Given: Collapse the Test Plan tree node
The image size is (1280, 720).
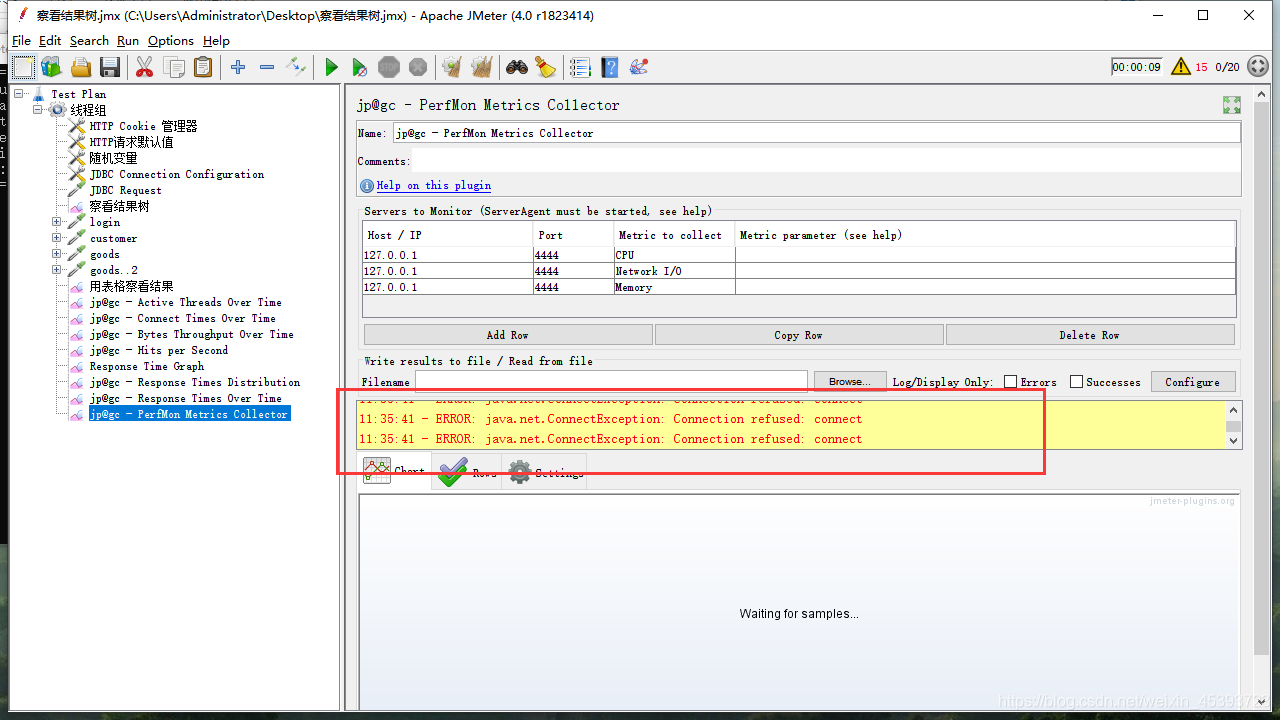Looking at the screenshot, I should pyautogui.click(x=18, y=94).
